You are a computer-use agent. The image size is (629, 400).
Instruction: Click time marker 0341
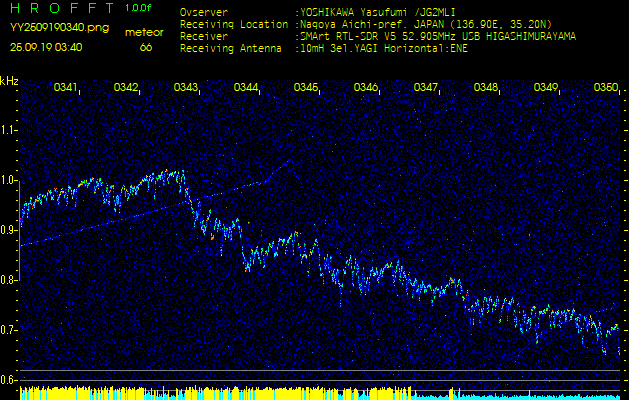65,87
